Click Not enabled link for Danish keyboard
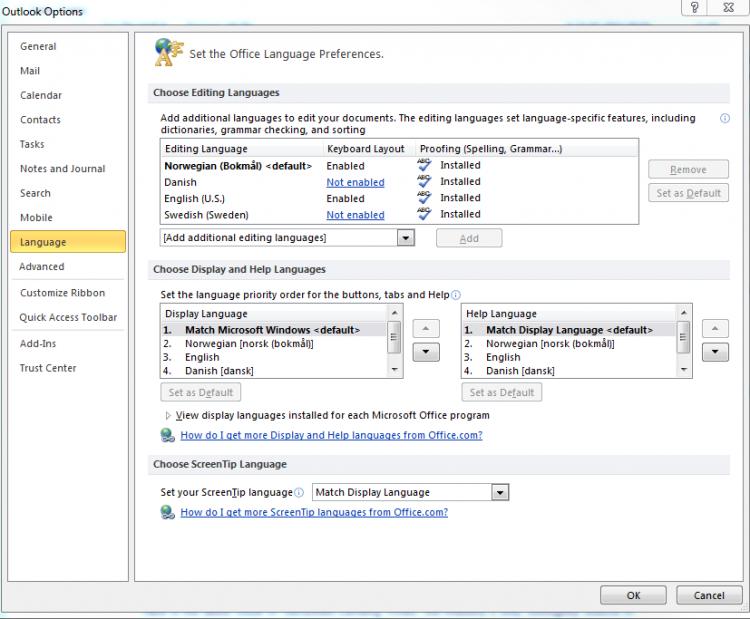Image resolution: width=750 pixels, height=619 pixels. pos(355,183)
